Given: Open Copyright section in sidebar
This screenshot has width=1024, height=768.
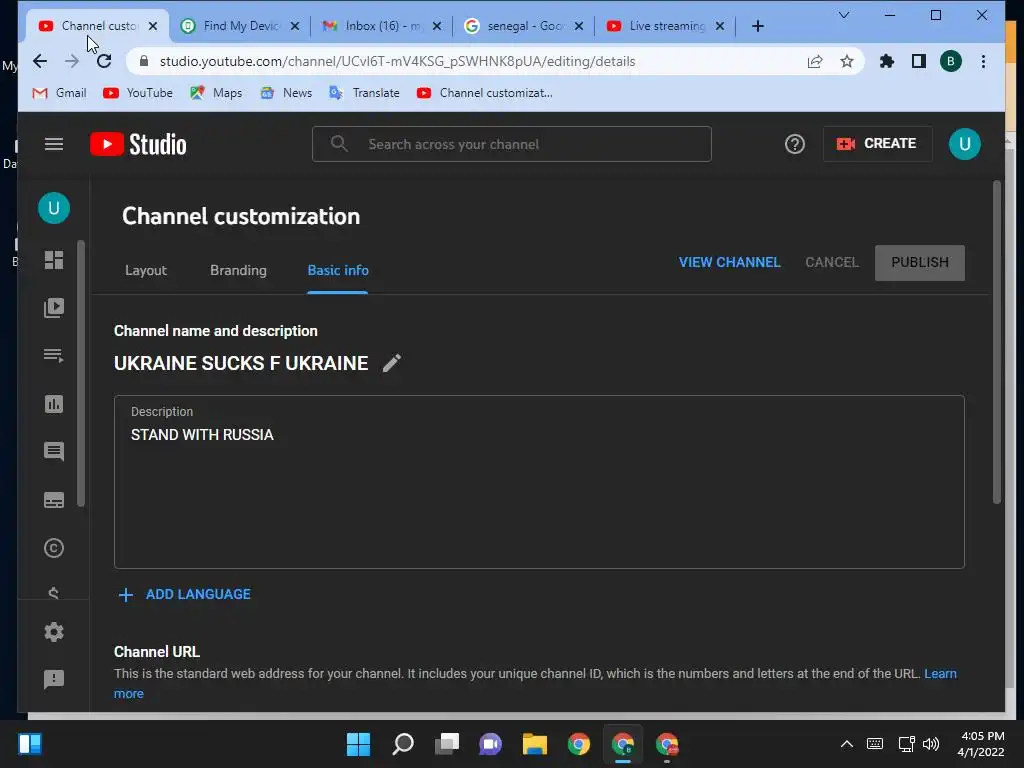Looking at the screenshot, I should (54, 548).
